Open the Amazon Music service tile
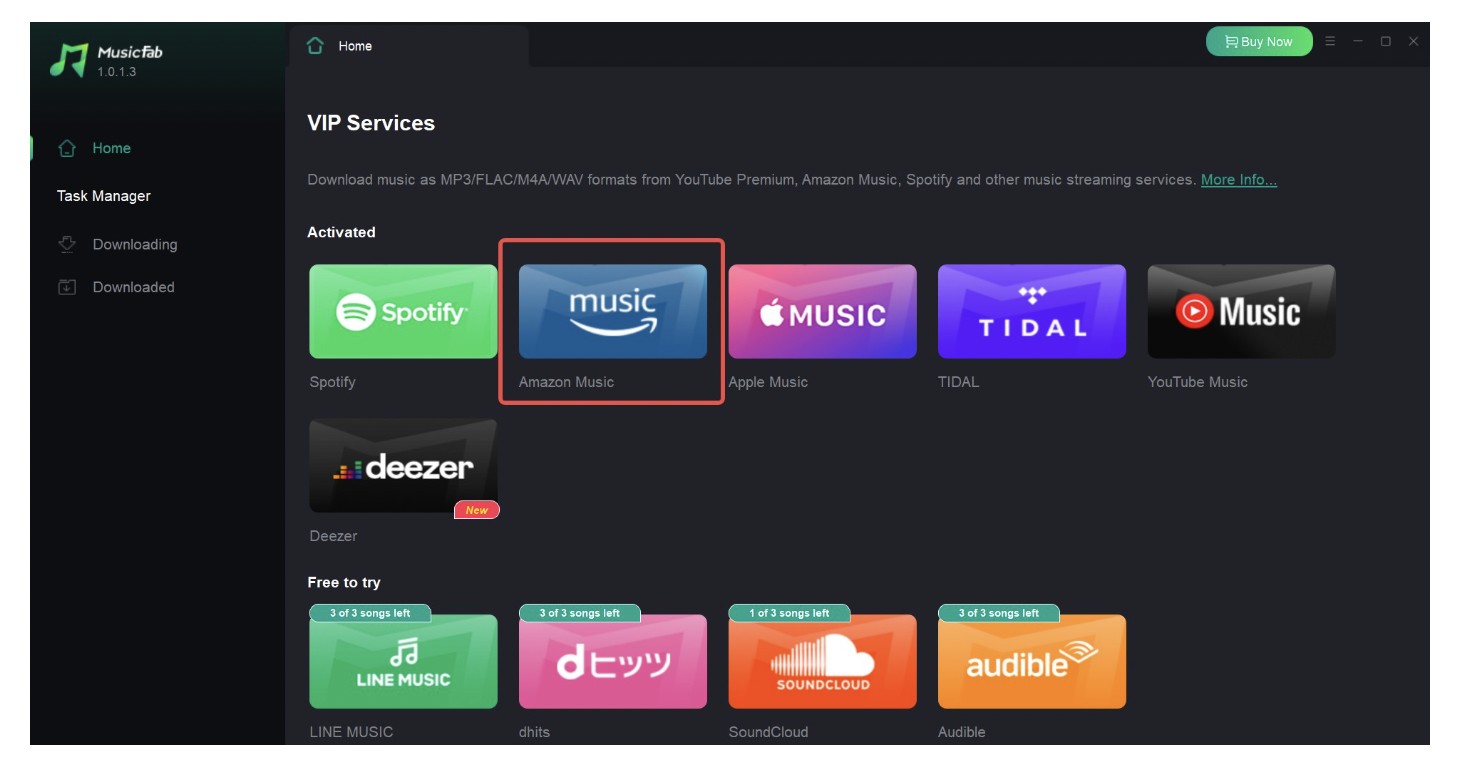The height and width of the screenshot is (766, 1458). (612, 311)
